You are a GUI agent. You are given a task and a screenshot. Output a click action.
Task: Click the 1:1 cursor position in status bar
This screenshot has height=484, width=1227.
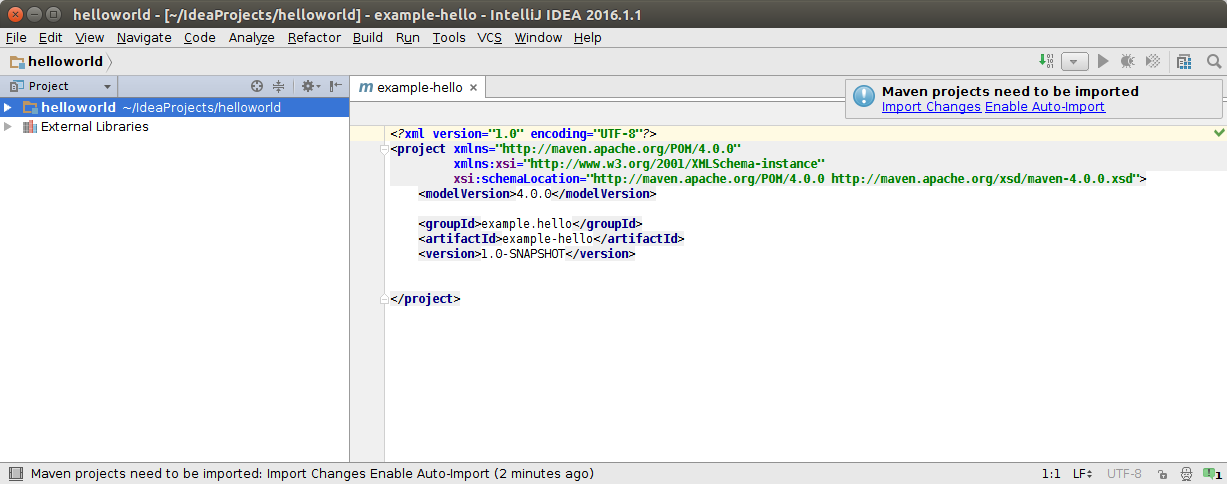coord(1051,473)
